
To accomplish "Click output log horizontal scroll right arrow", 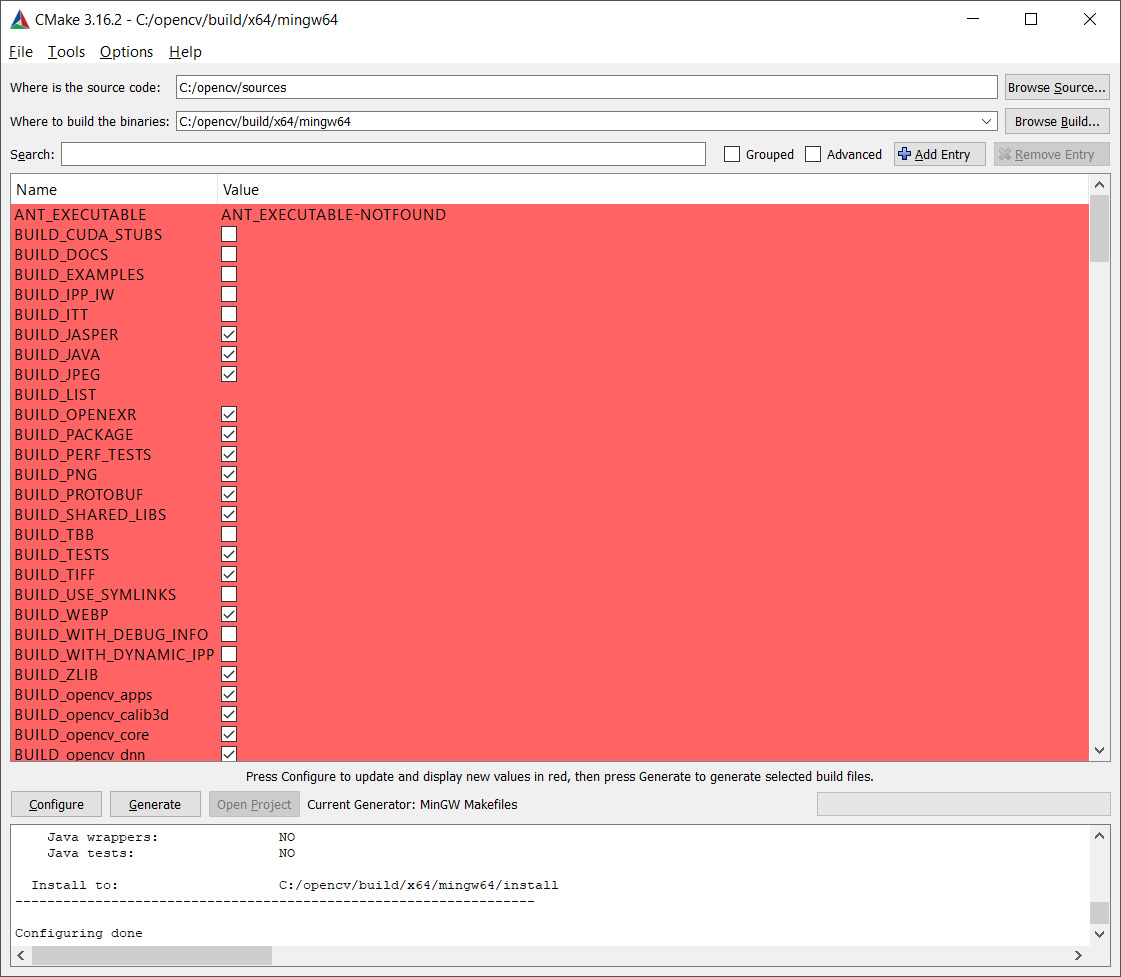I will [1078, 956].
